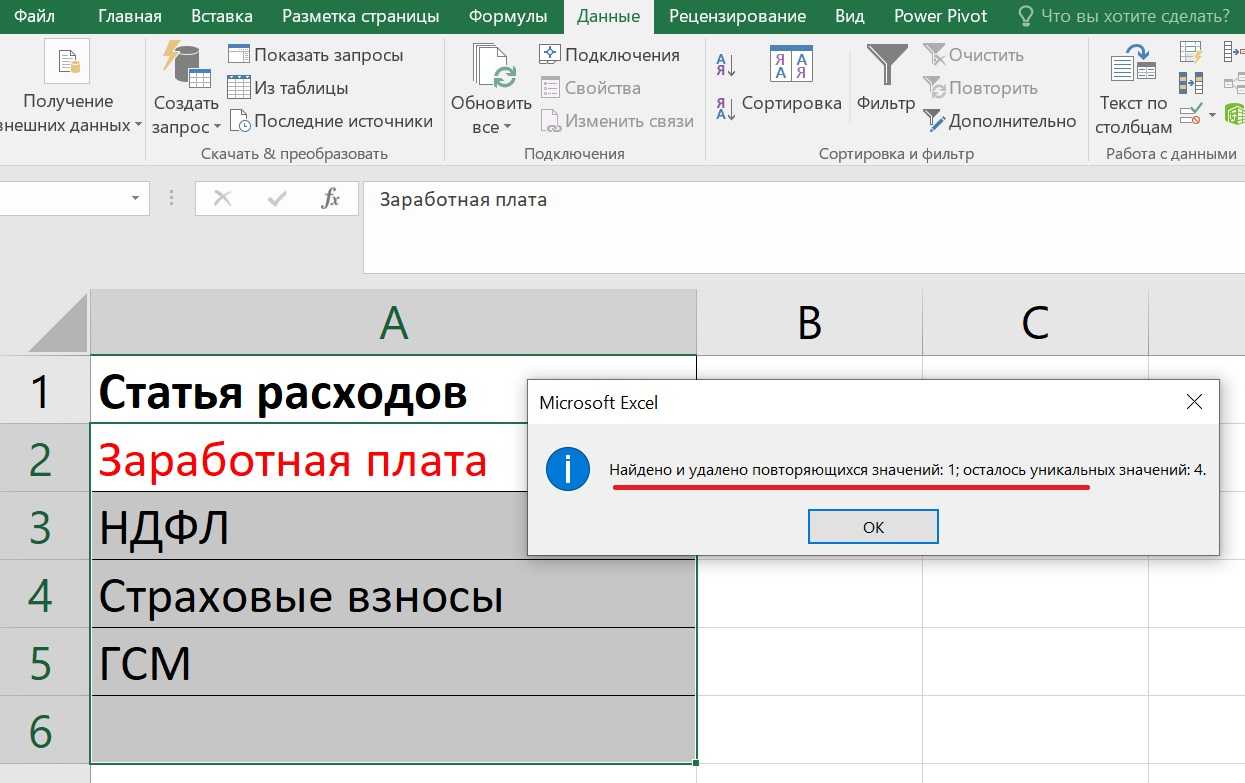Click the blue info icon in dialog
Image resolution: width=1245 pixels, height=783 pixels.
(568, 469)
